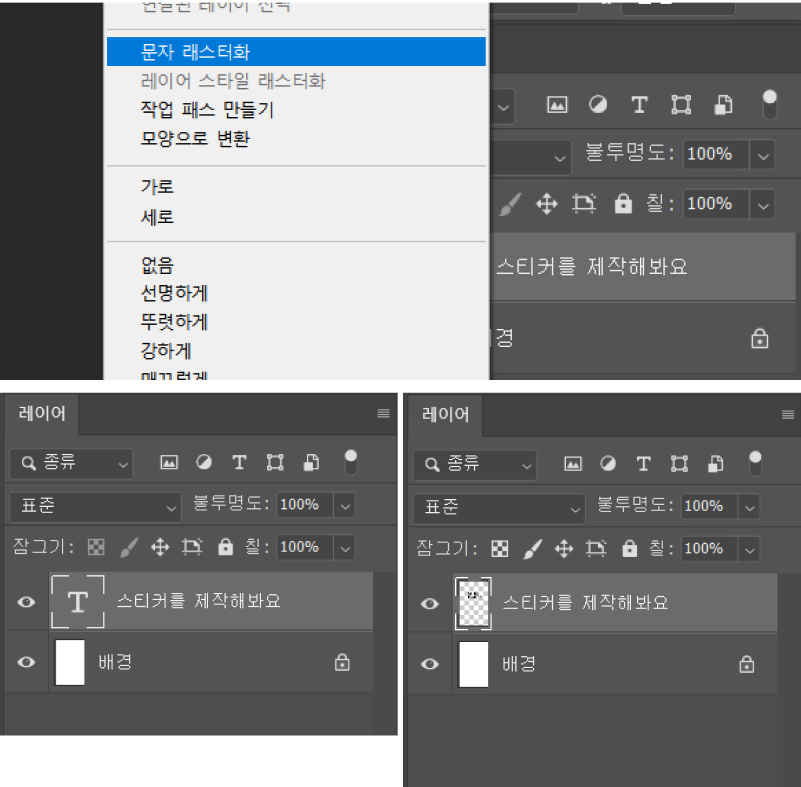
Task: Open 종류 filter dropdown in bottom-left panel
Action: pos(73,463)
